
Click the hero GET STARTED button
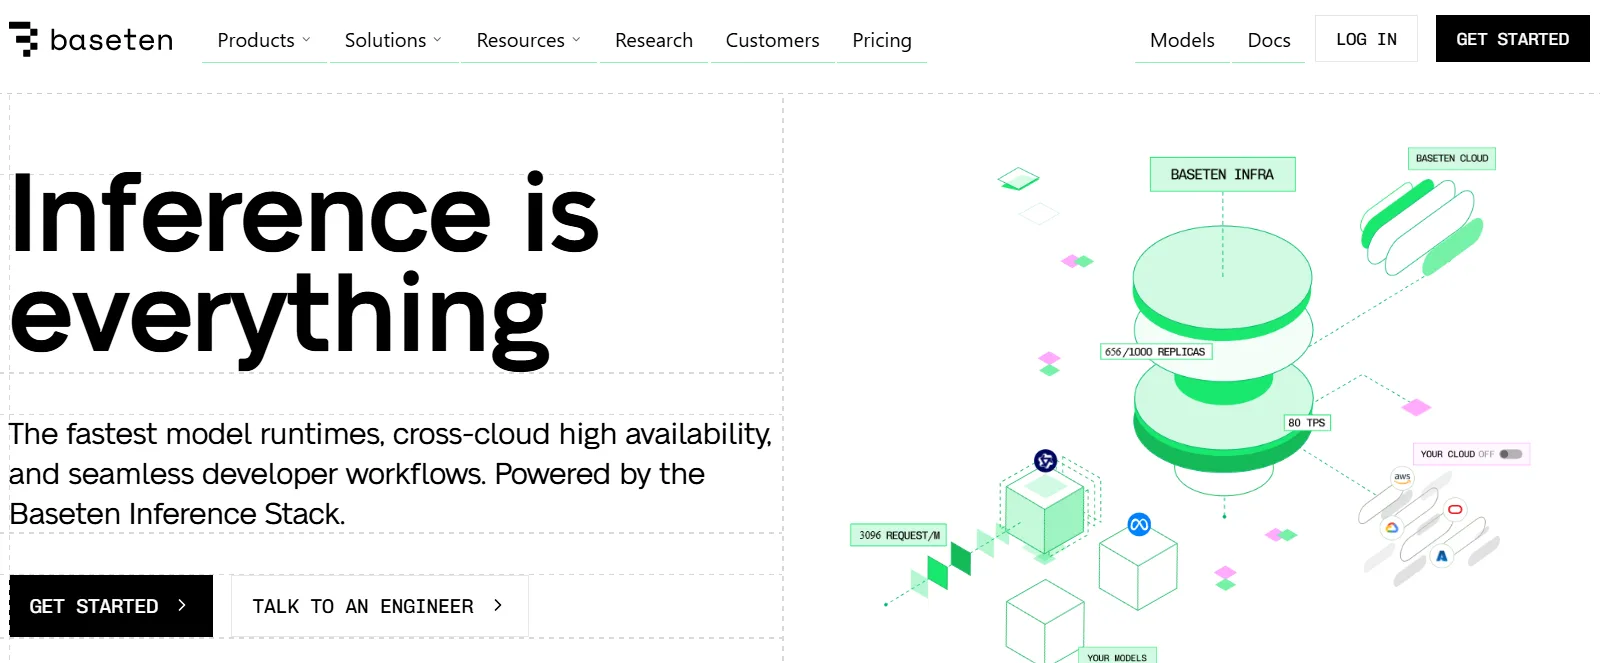111,606
